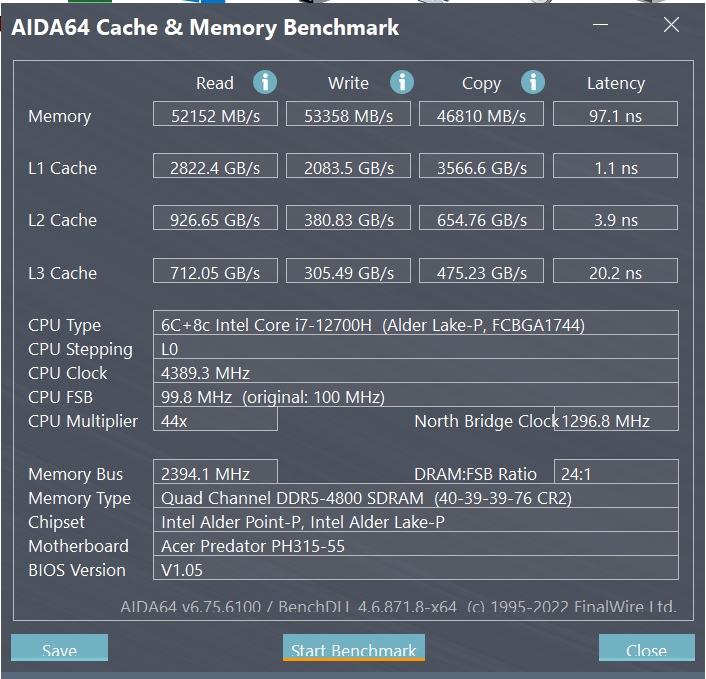706x679 pixels.
Task: Click the Motherboard Acer Predator field
Action: point(416,544)
